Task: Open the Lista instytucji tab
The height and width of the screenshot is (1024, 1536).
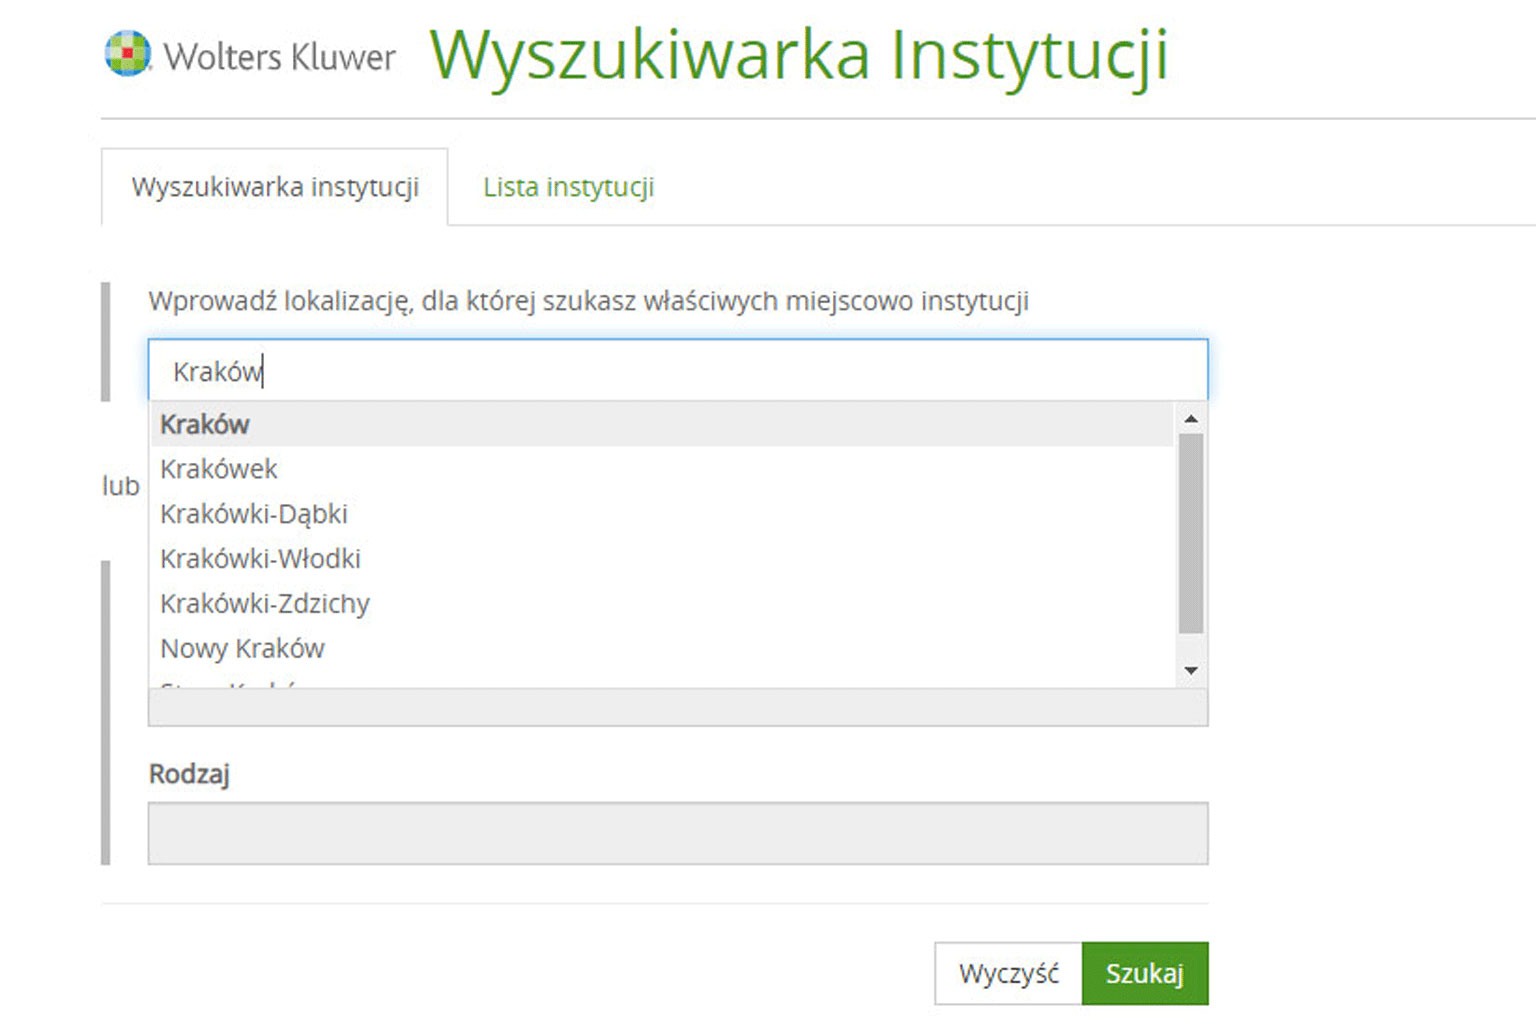Action: click(568, 187)
